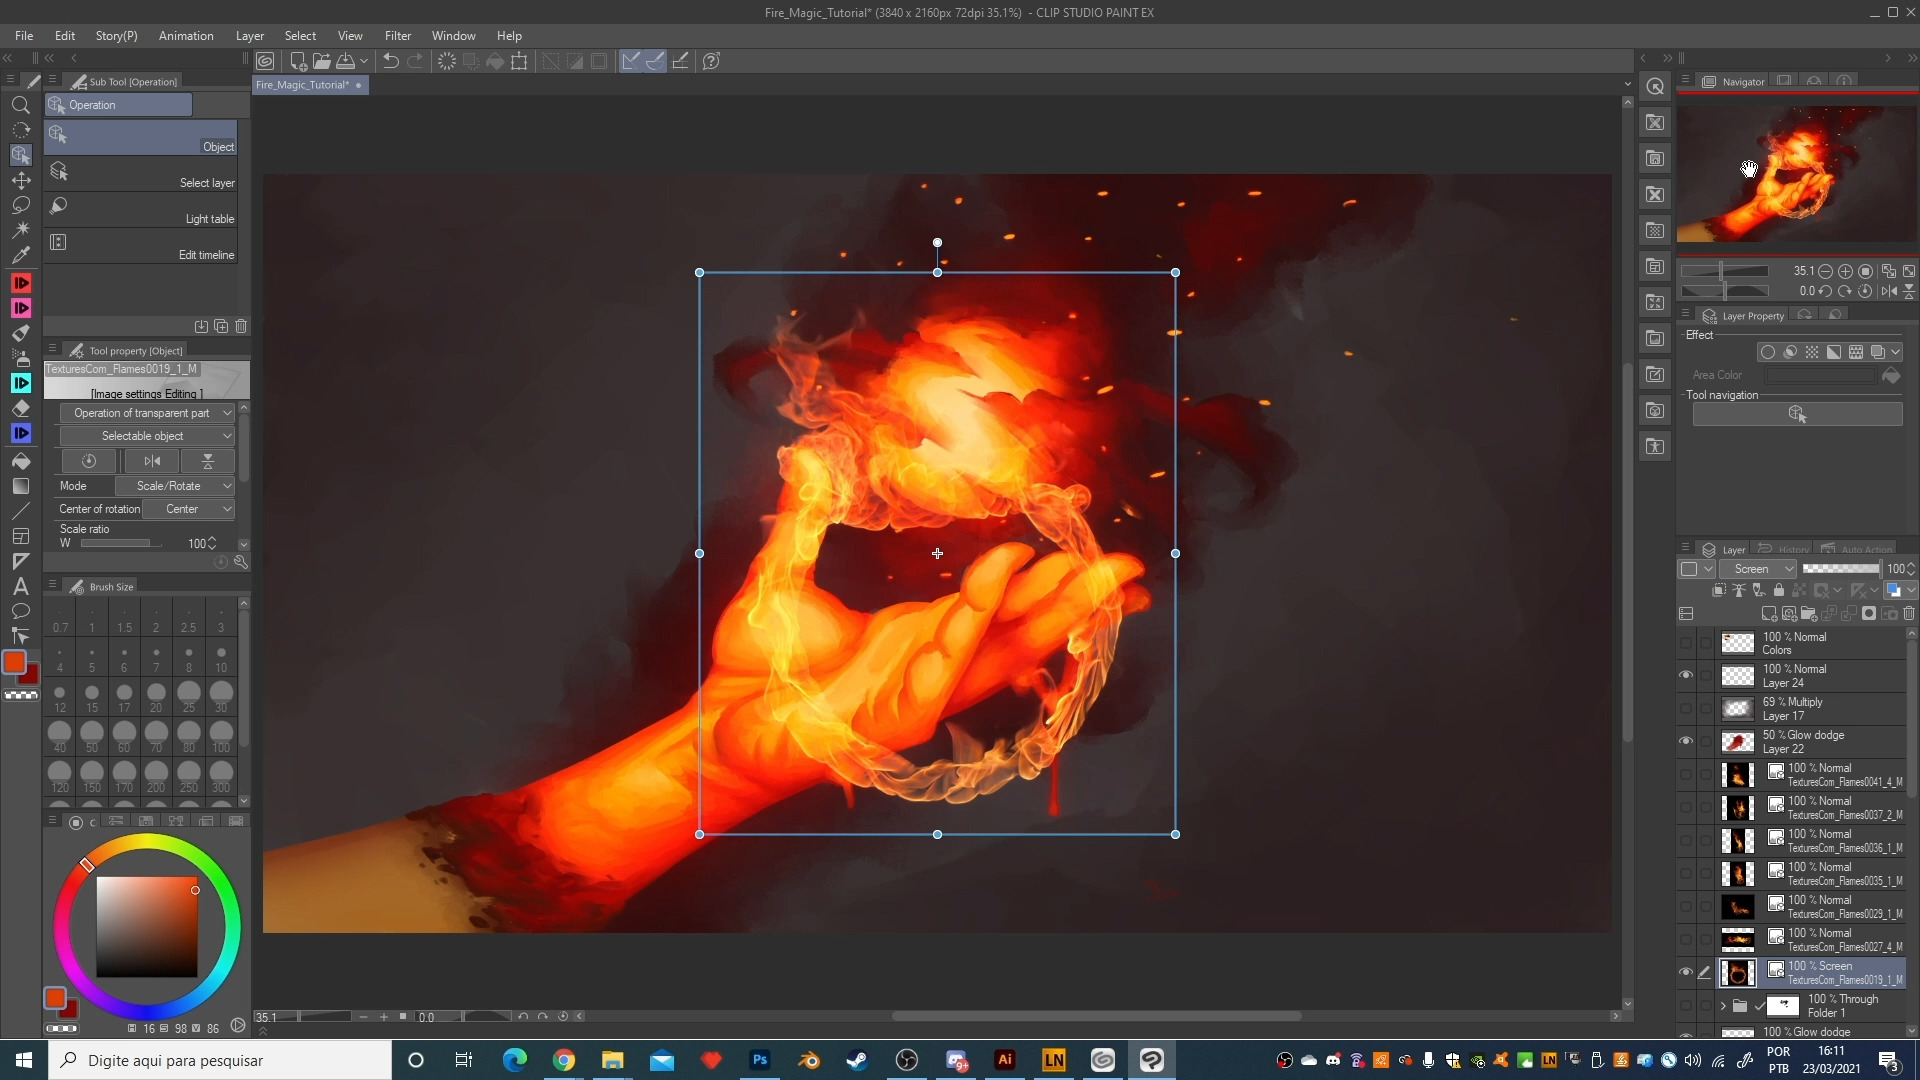Image resolution: width=1920 pixels, height=1080 pixels.
Task: Open the Filter menu
Action: (x=397, y=35)
